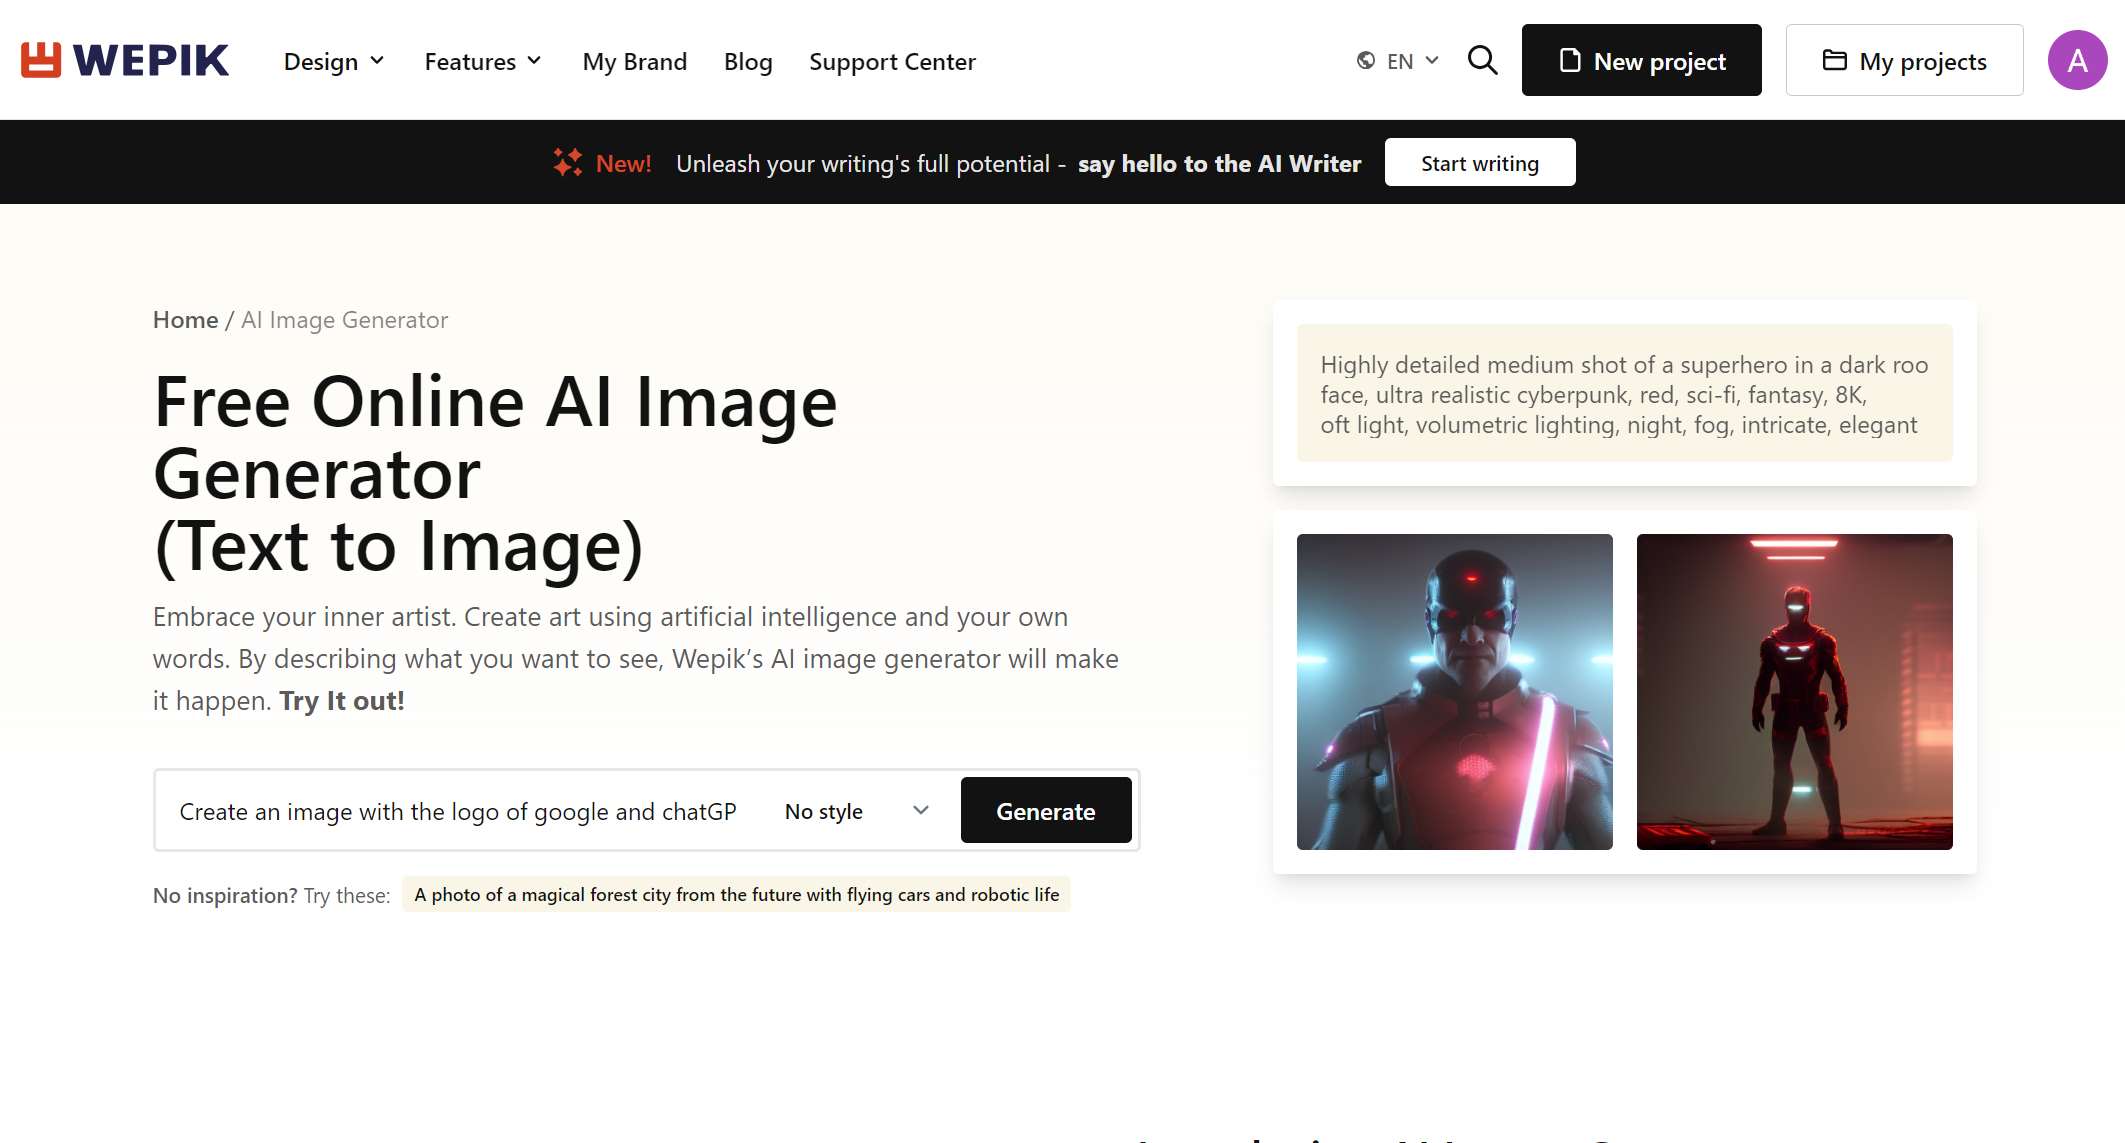Image resolution: width=2125 pixels, height=1143 pixels.
Task: Open the purple user avatar
Action: (x=2077, y=61)
